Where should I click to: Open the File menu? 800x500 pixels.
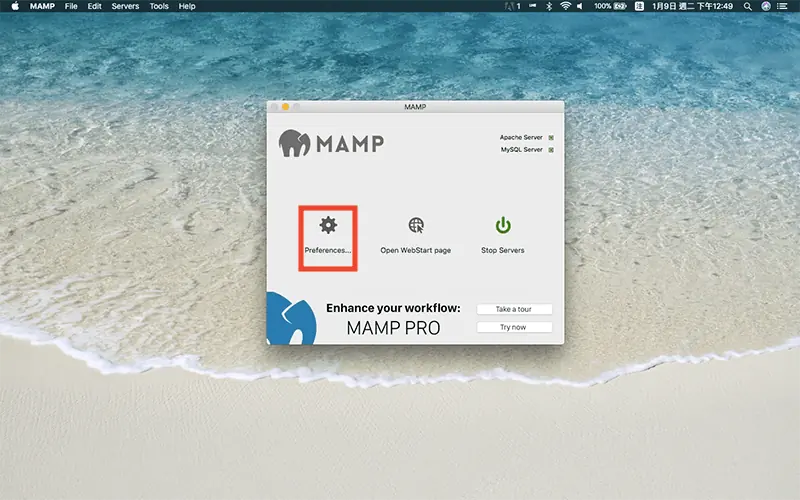pyautogui.click(x=71, y=6)
